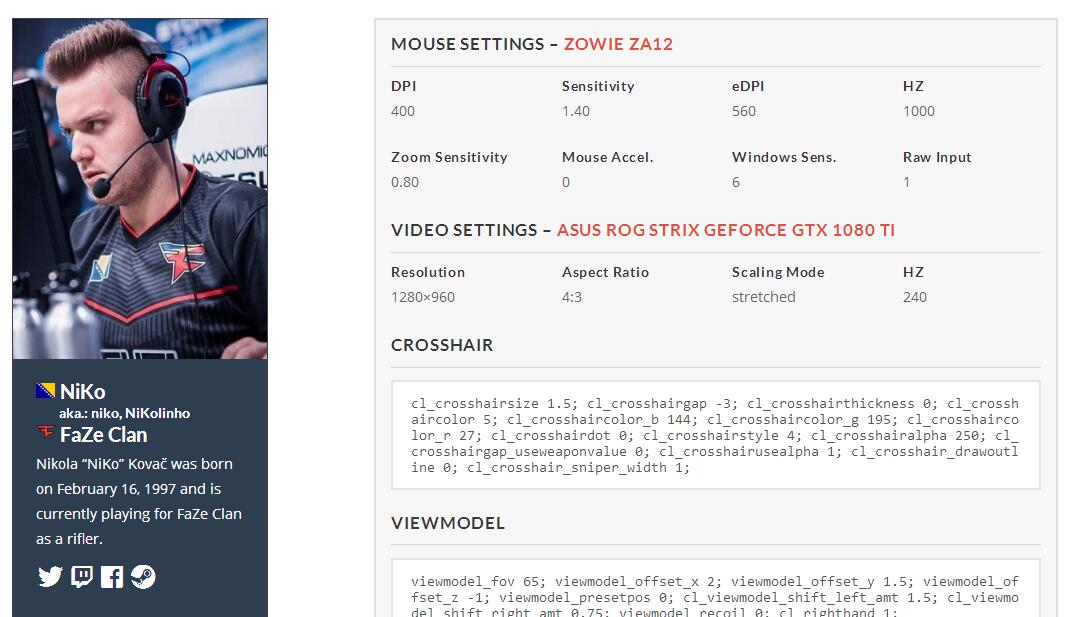
Task: Click the video HZ value 240
Action: click(x=914, y=297)
